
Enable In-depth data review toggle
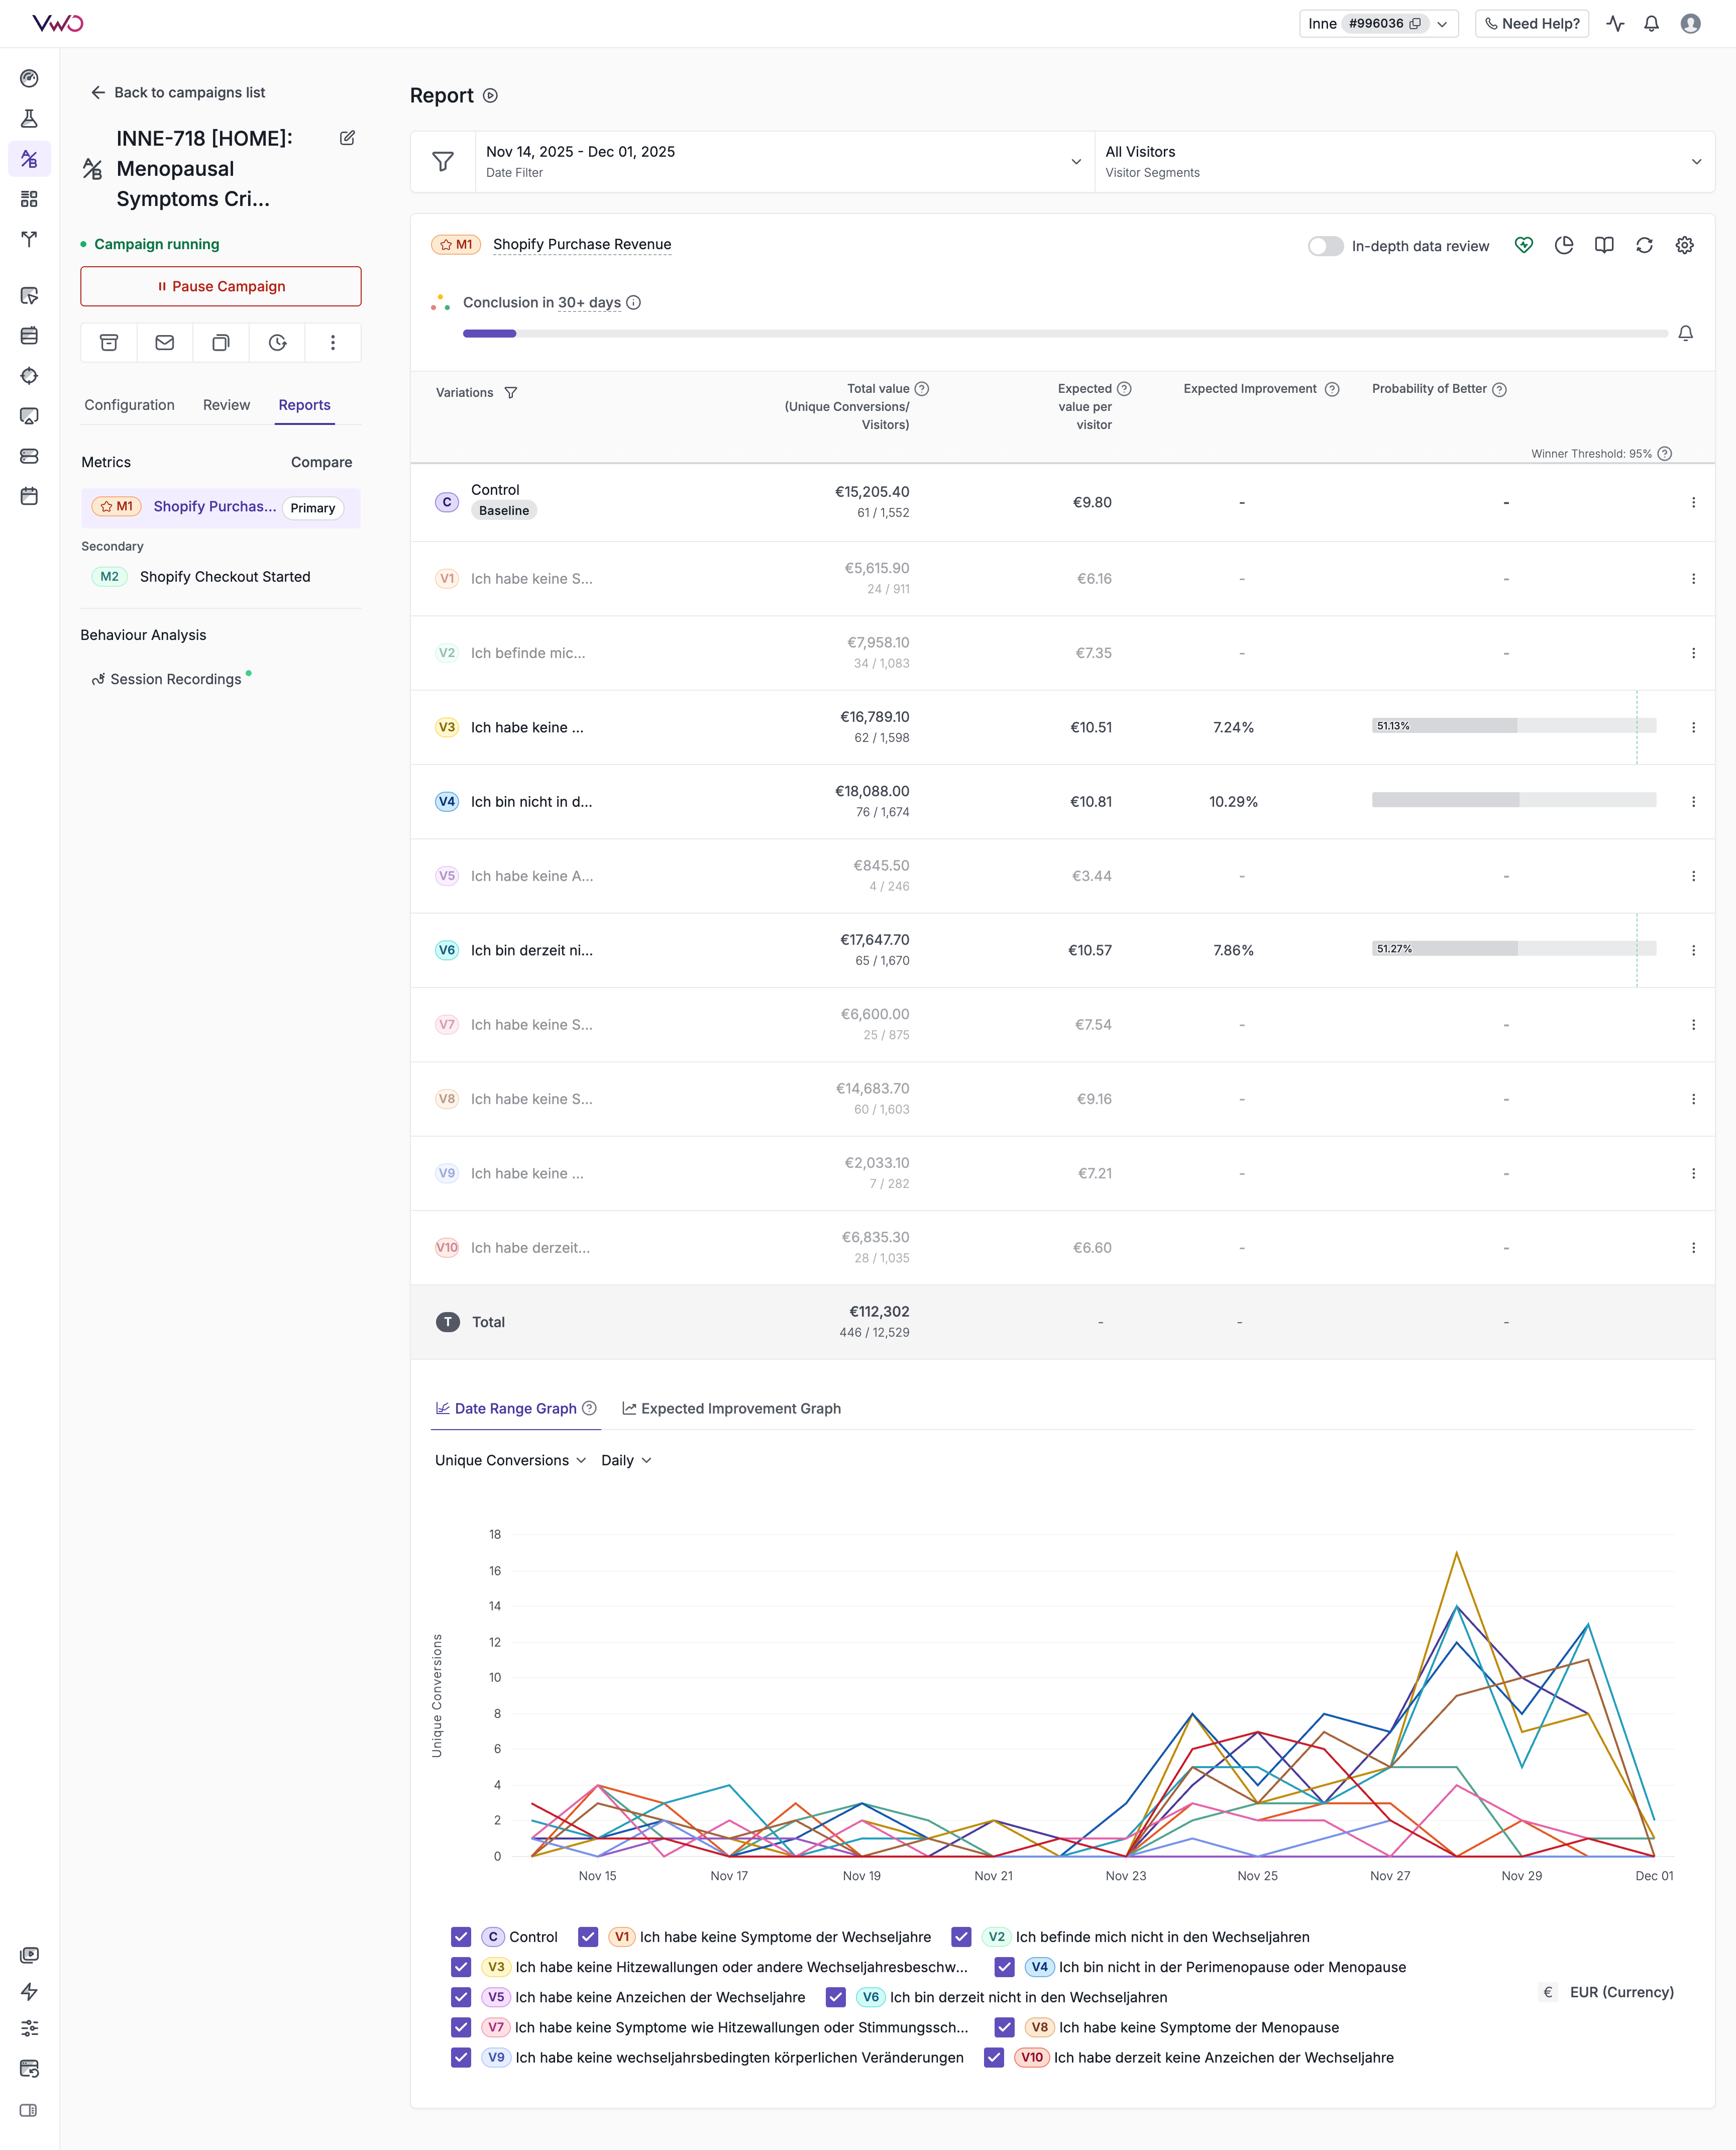coord(1325,246)
